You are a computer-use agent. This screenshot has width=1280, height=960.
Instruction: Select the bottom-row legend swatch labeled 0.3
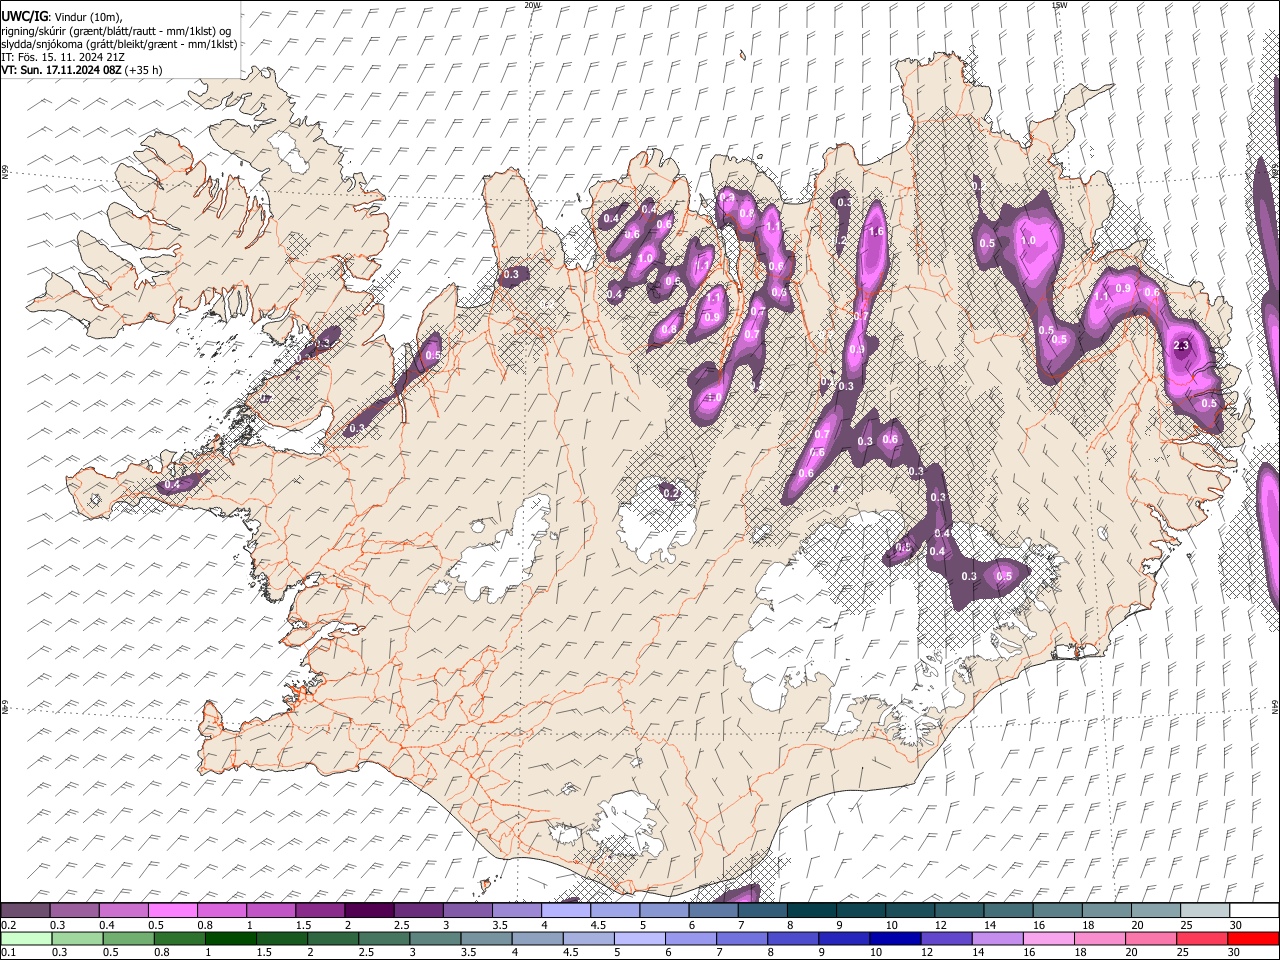(x=77, y=938)
